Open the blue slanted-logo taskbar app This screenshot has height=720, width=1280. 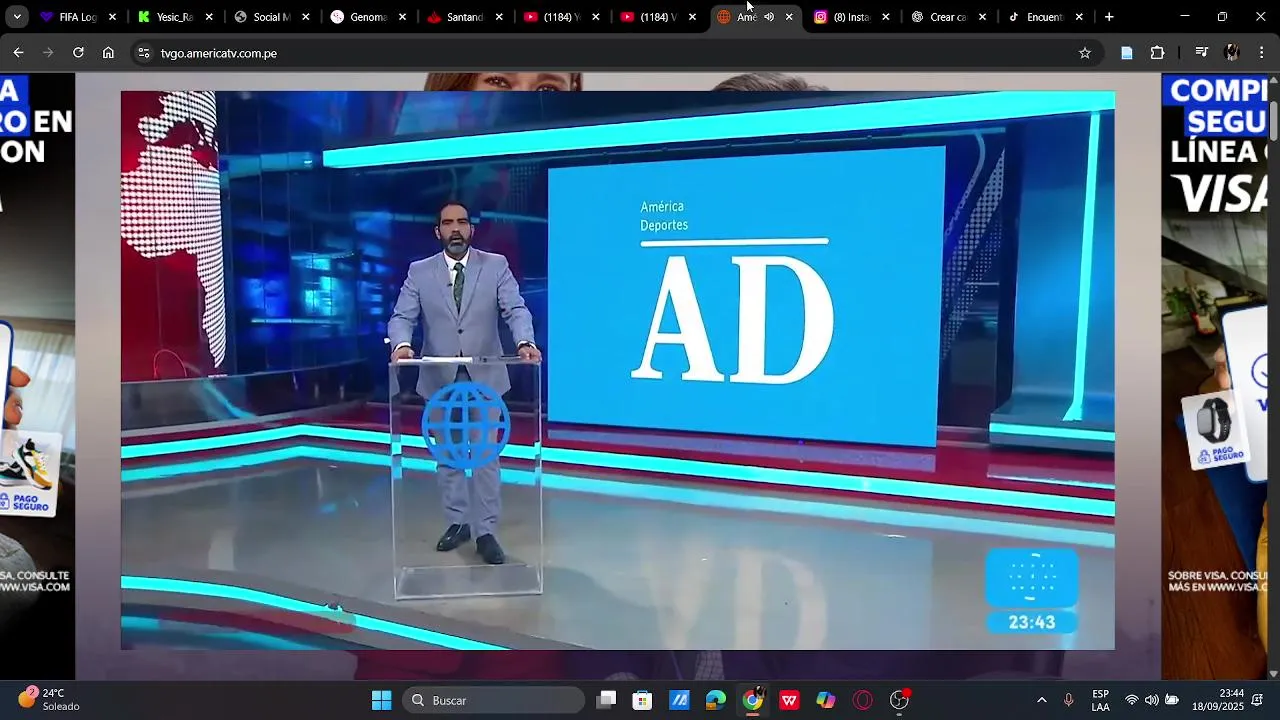point(680,700)
